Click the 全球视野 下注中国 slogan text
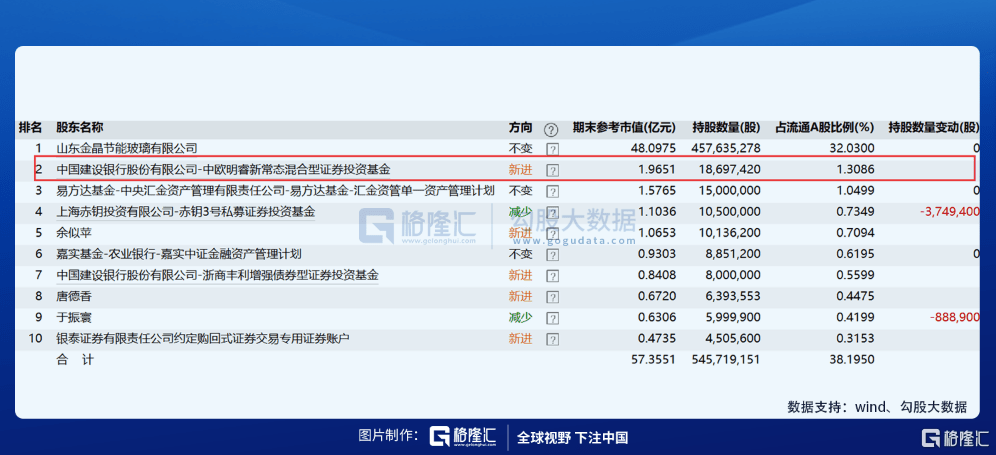996x455 pixels. (572, 437)
